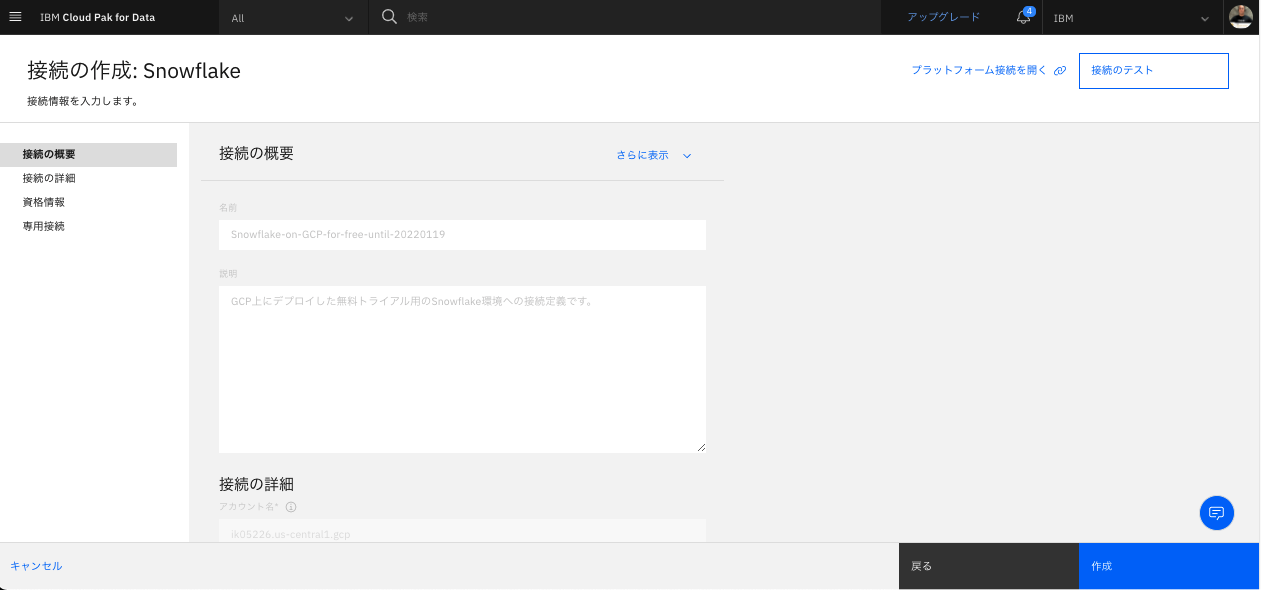Image resolution: width=1261 pixels, height=590 pixels.
Task: Click the アカウント名 input field
Action: (x=462, y=531)
